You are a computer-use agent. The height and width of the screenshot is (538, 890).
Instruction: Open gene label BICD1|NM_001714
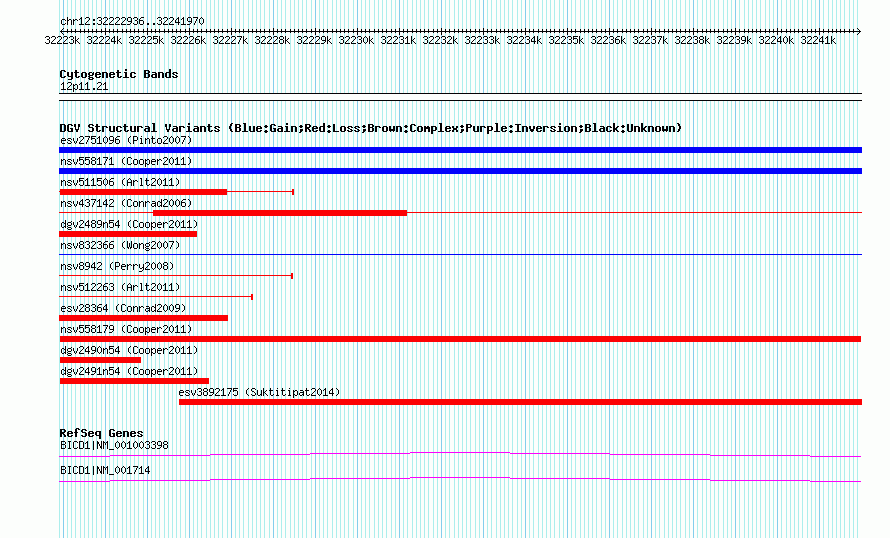pyautogui.click(x=105, y=470)
